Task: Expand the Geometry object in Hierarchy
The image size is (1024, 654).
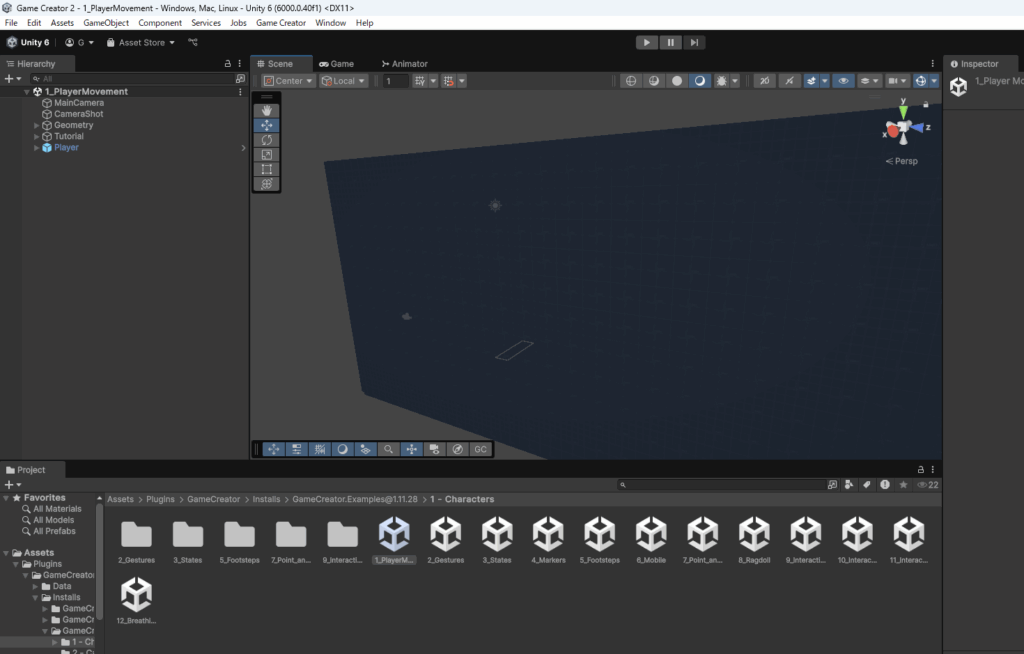Action: [x=37, y=125]
